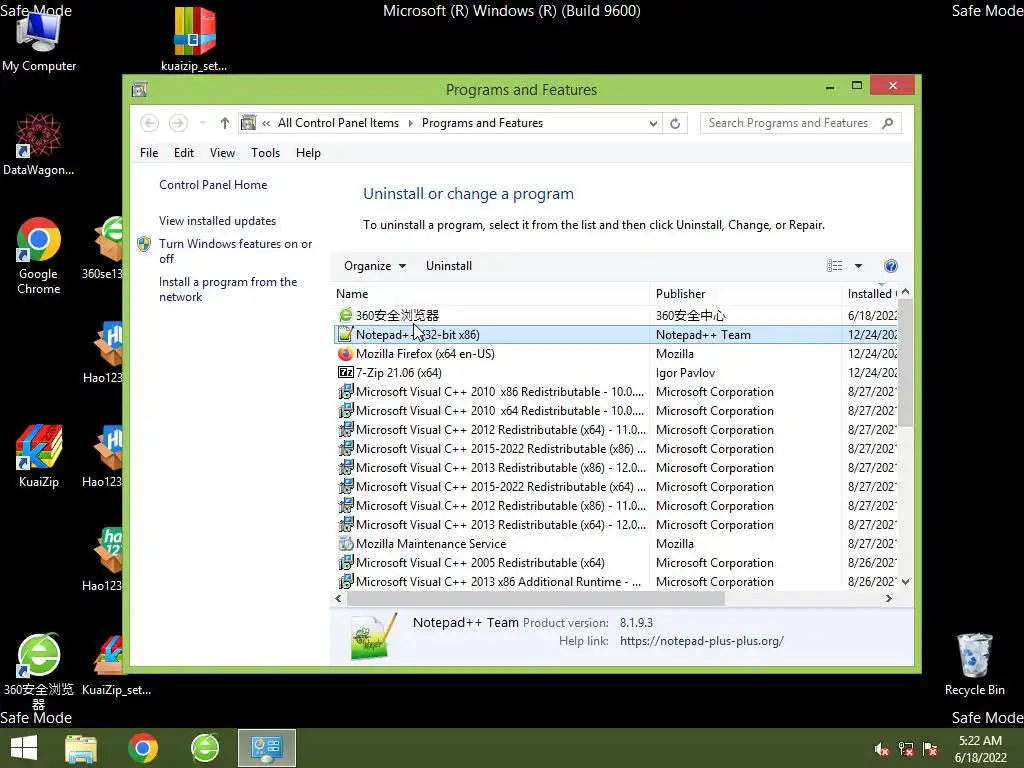
Task: Open the notepad-plus-plus.org help link
Action: [x=702, y=641]
